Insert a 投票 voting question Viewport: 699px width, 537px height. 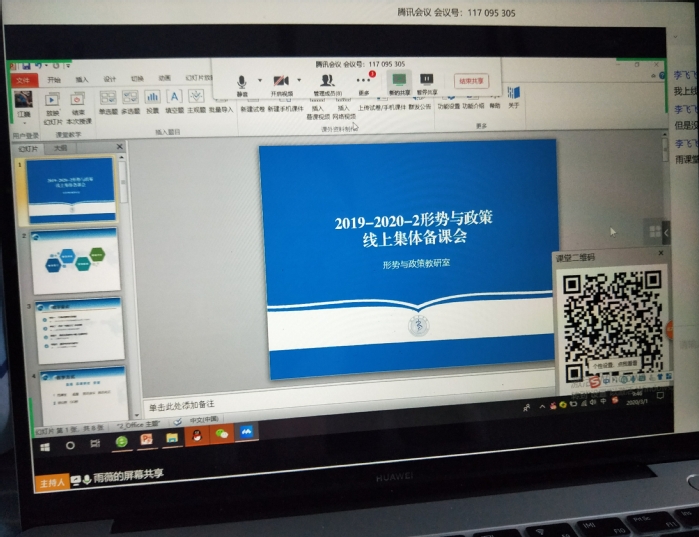152,98
